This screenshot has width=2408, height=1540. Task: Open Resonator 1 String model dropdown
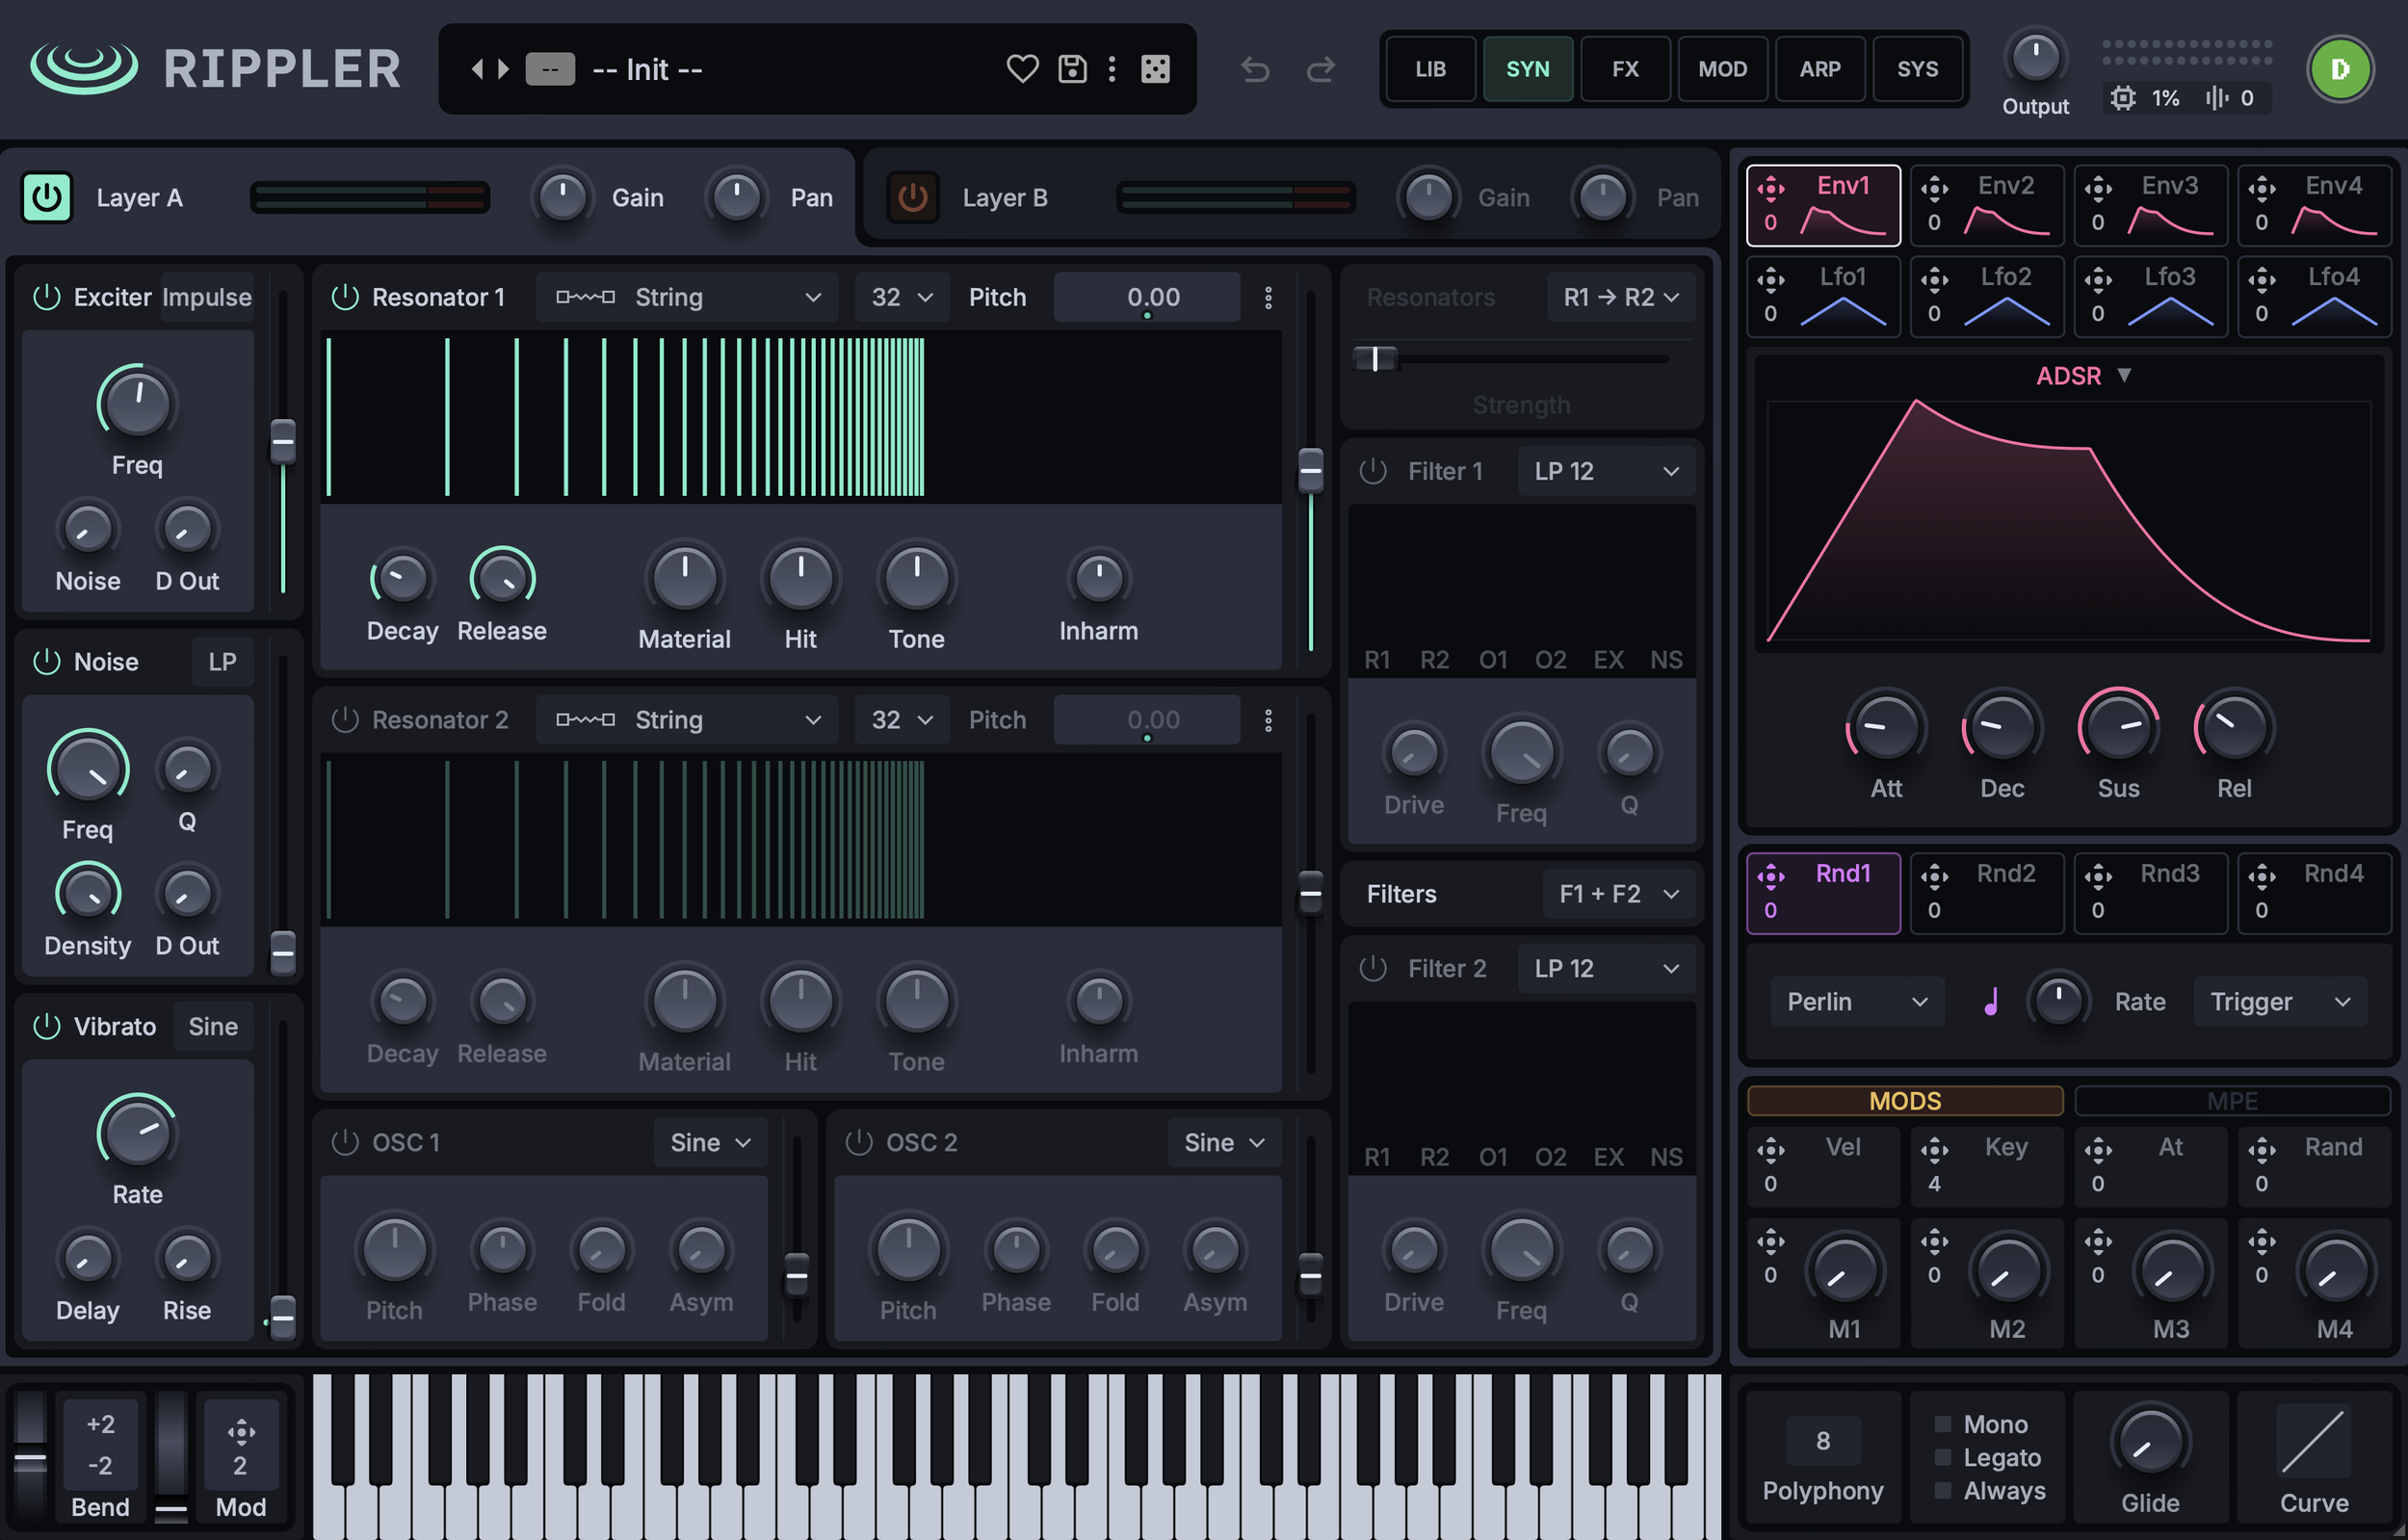[x=688, y=297]
